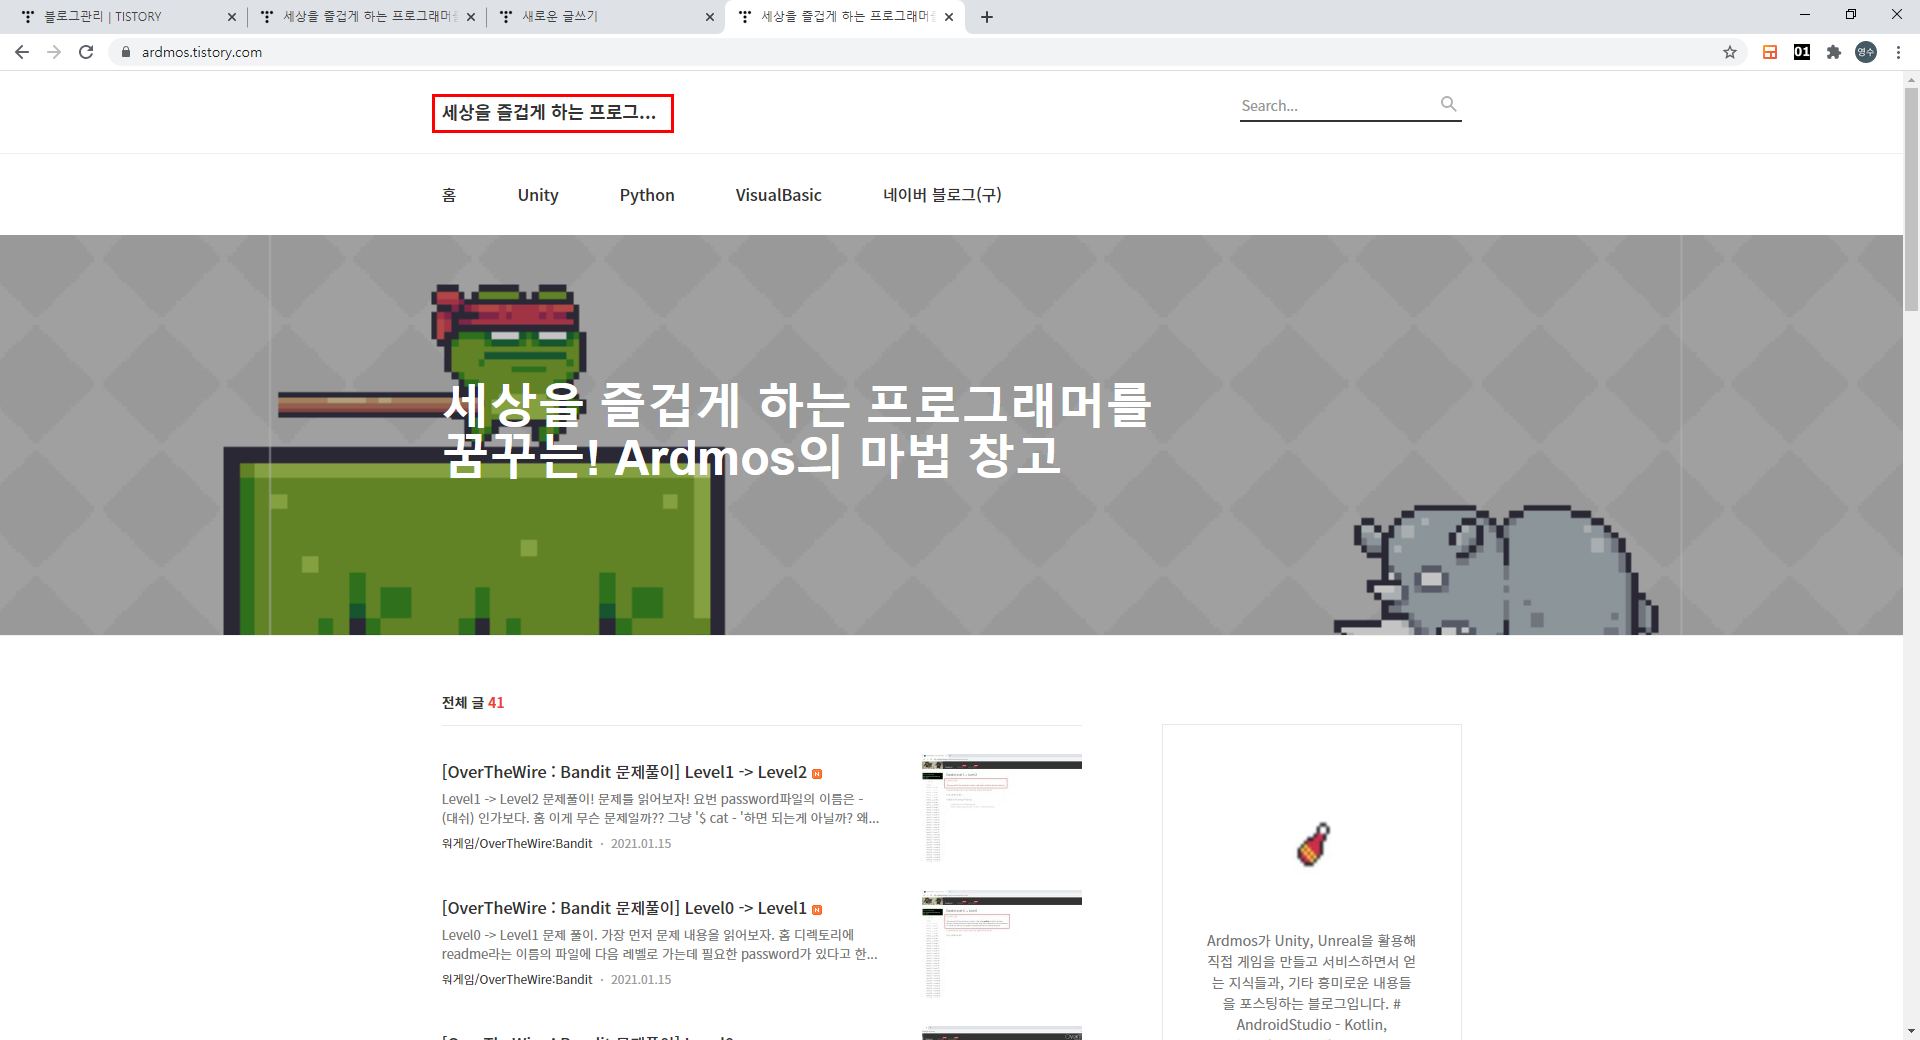The width and height of the screenshot is (1920, 1040).
Task: Click the Ardmos blog description text
Action: coord(1311,982)
